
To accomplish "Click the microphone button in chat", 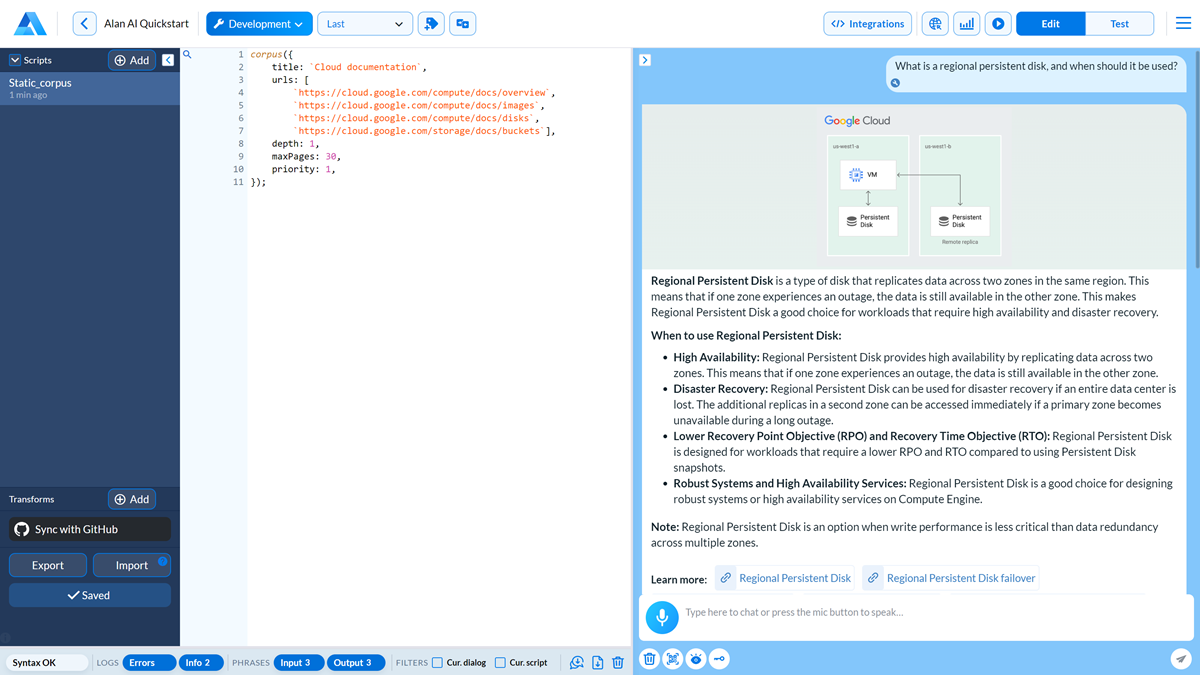I will pos(661,617).
